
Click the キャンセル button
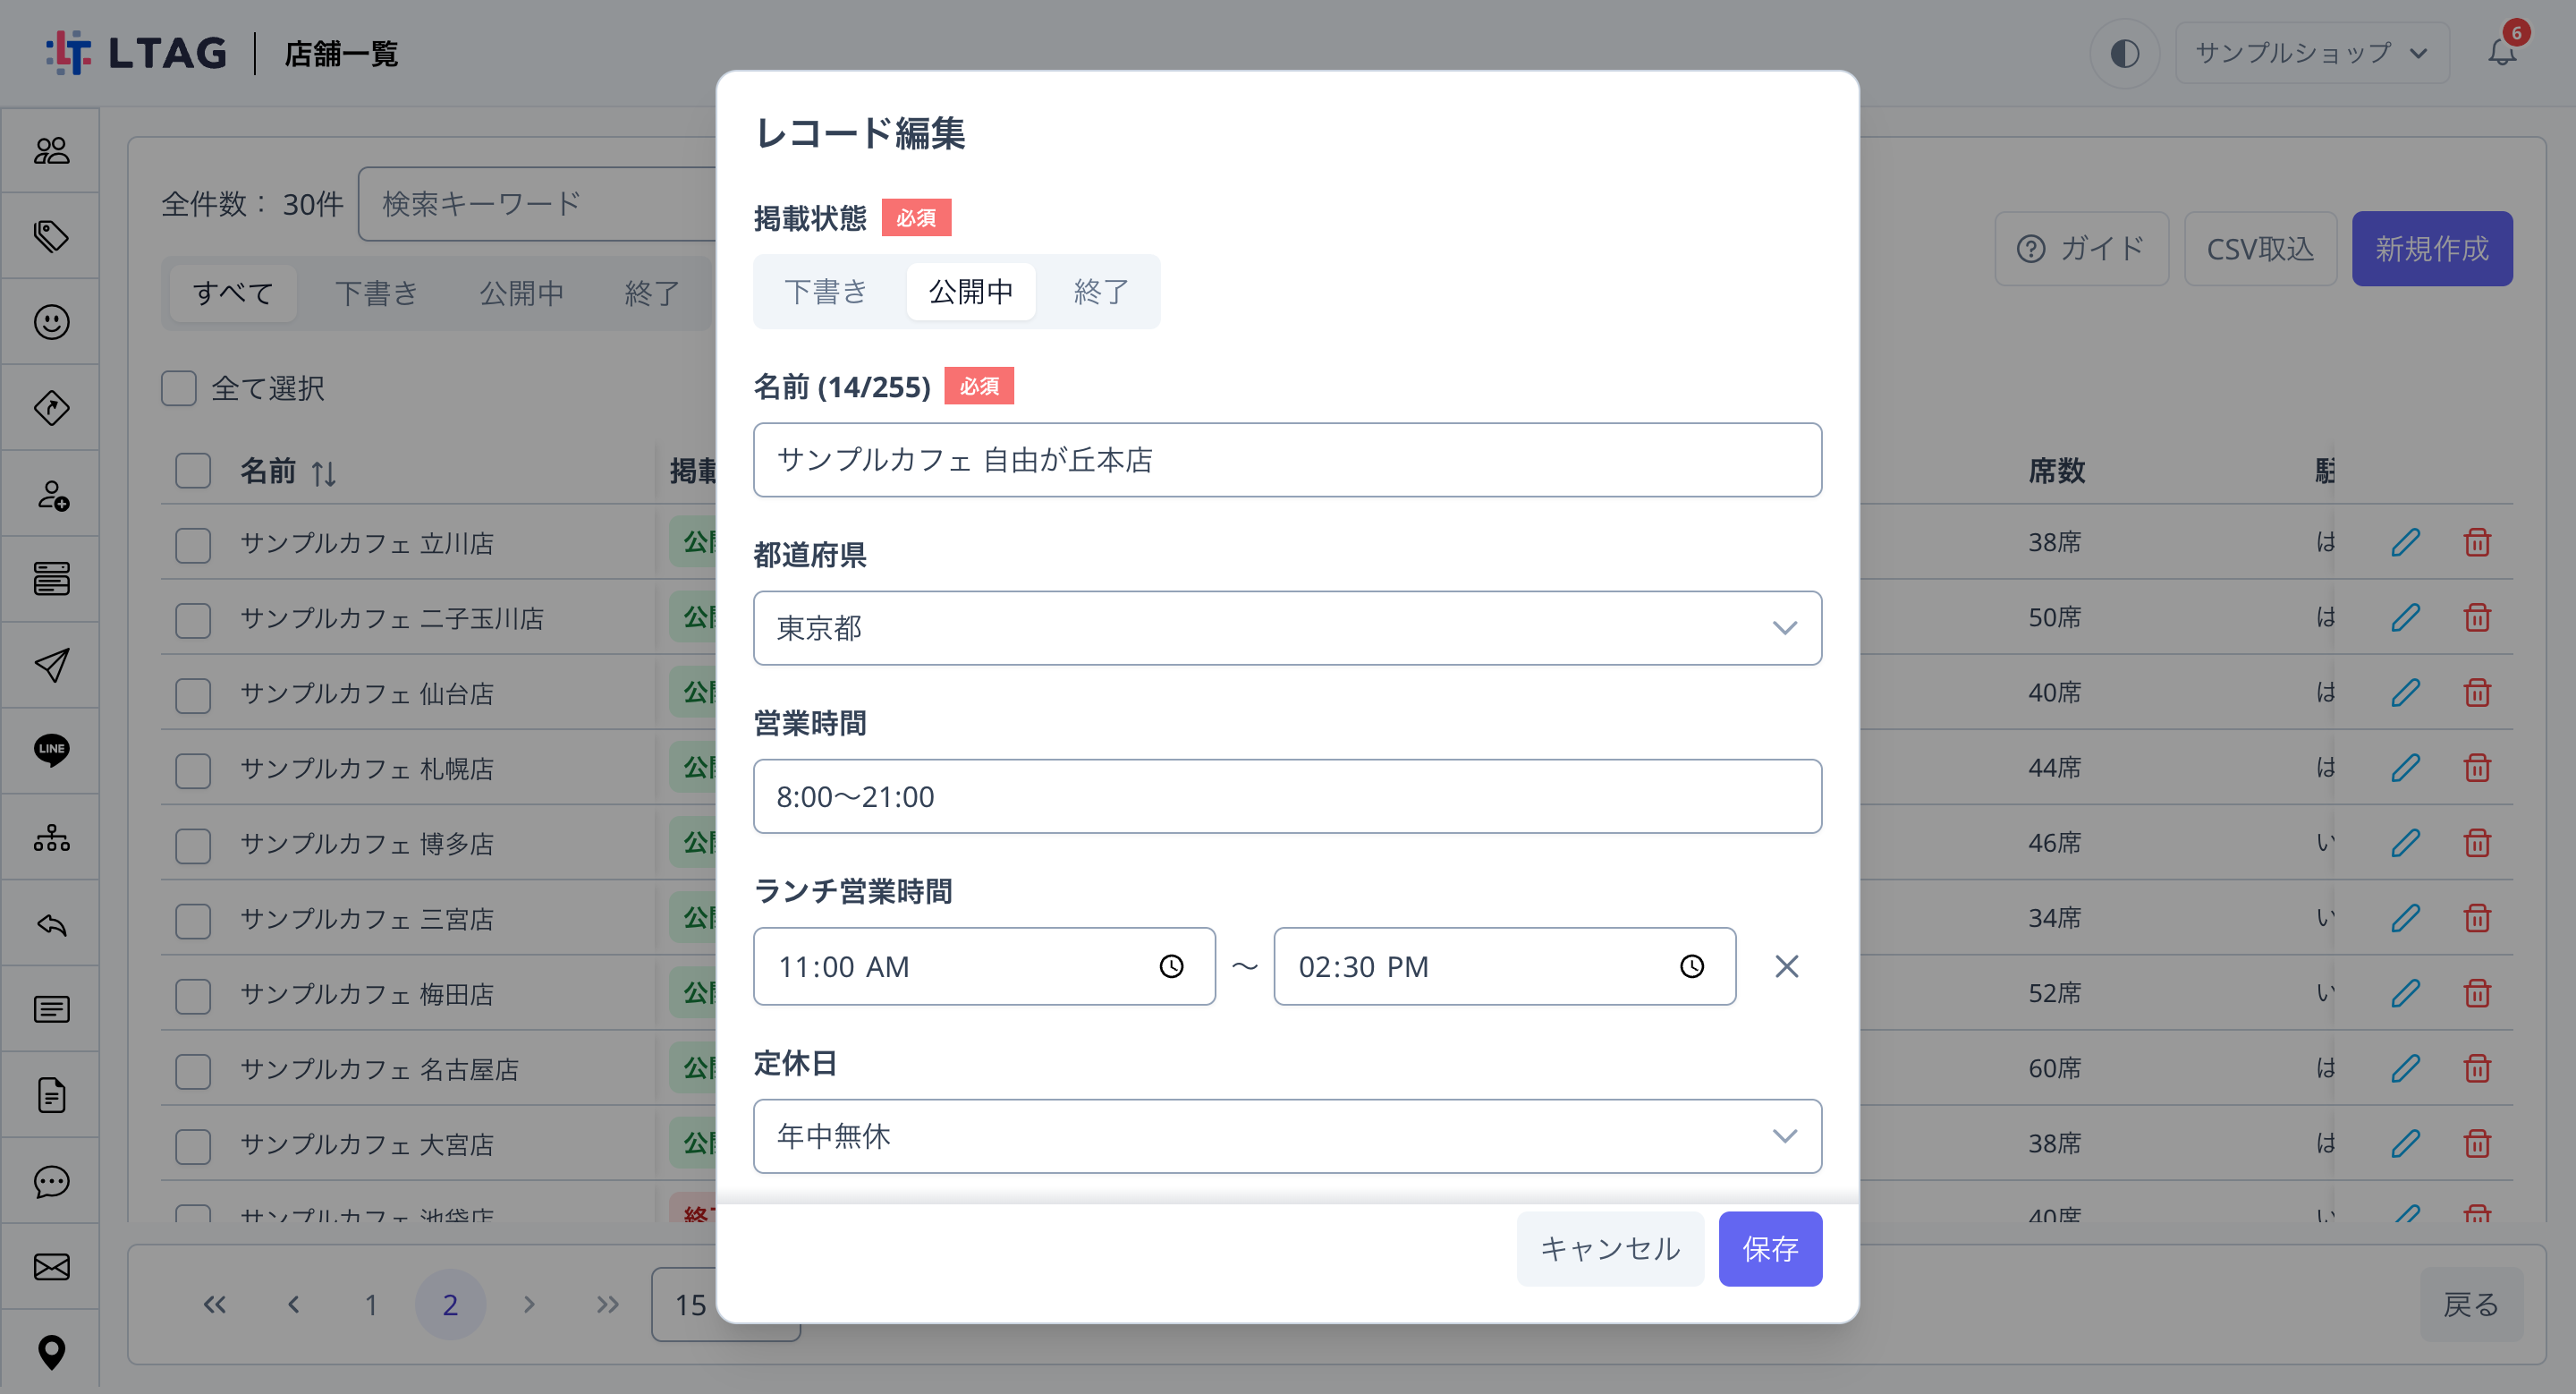1610,1248
